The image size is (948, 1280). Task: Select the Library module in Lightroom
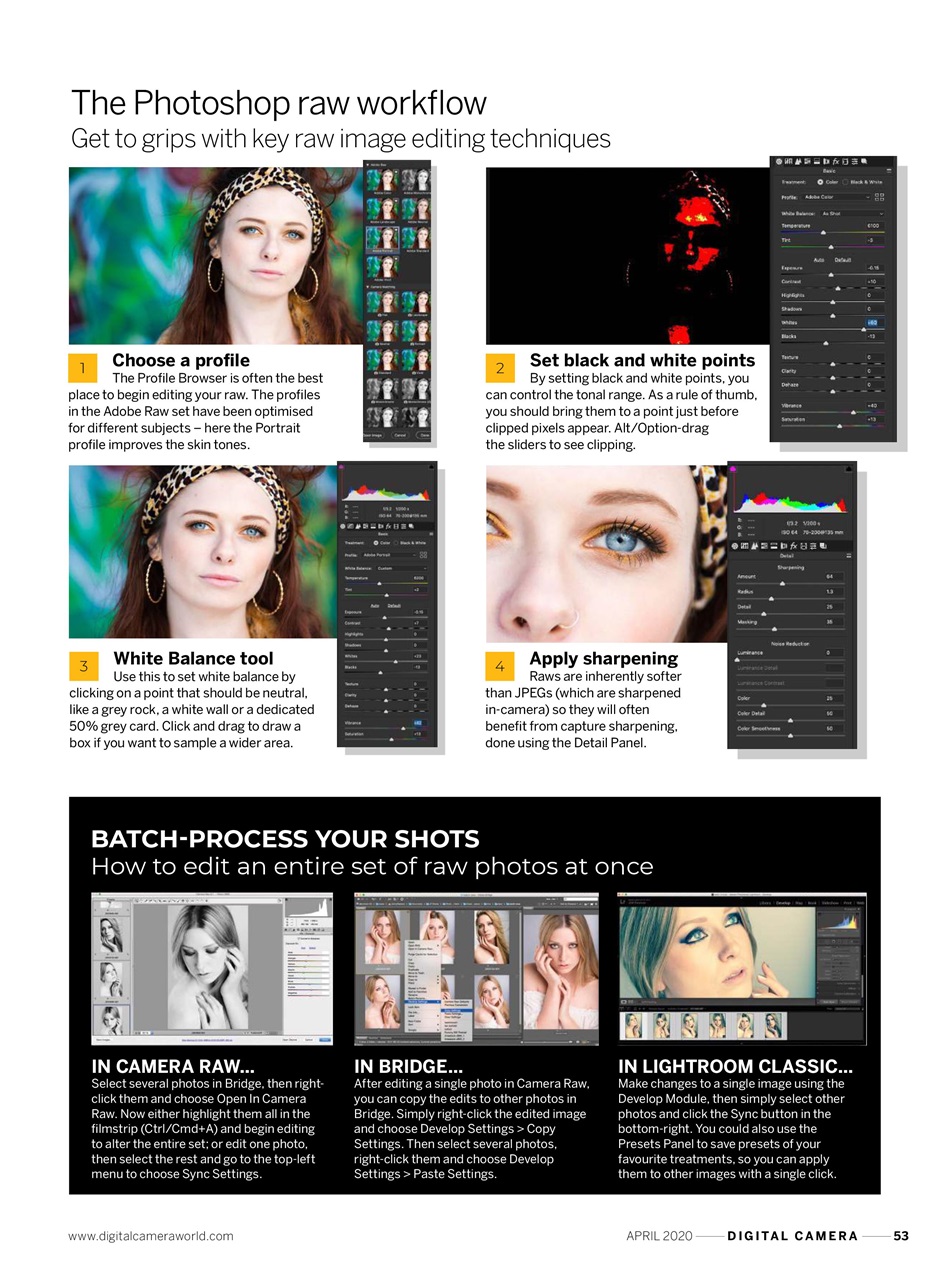pyautogui.click(x=765, y=902)
